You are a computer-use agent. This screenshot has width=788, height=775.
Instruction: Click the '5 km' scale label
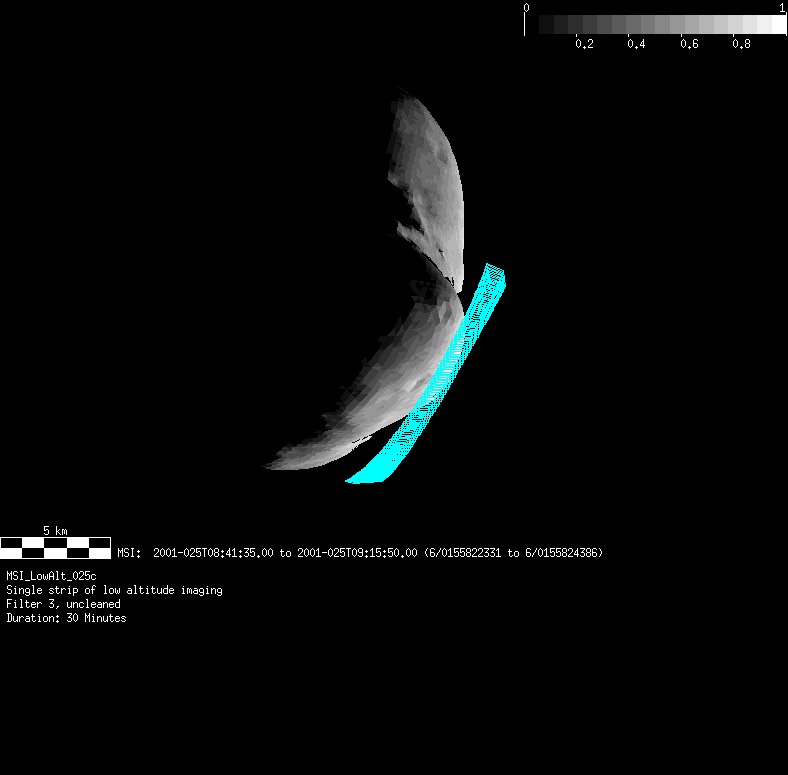point(55,530)
